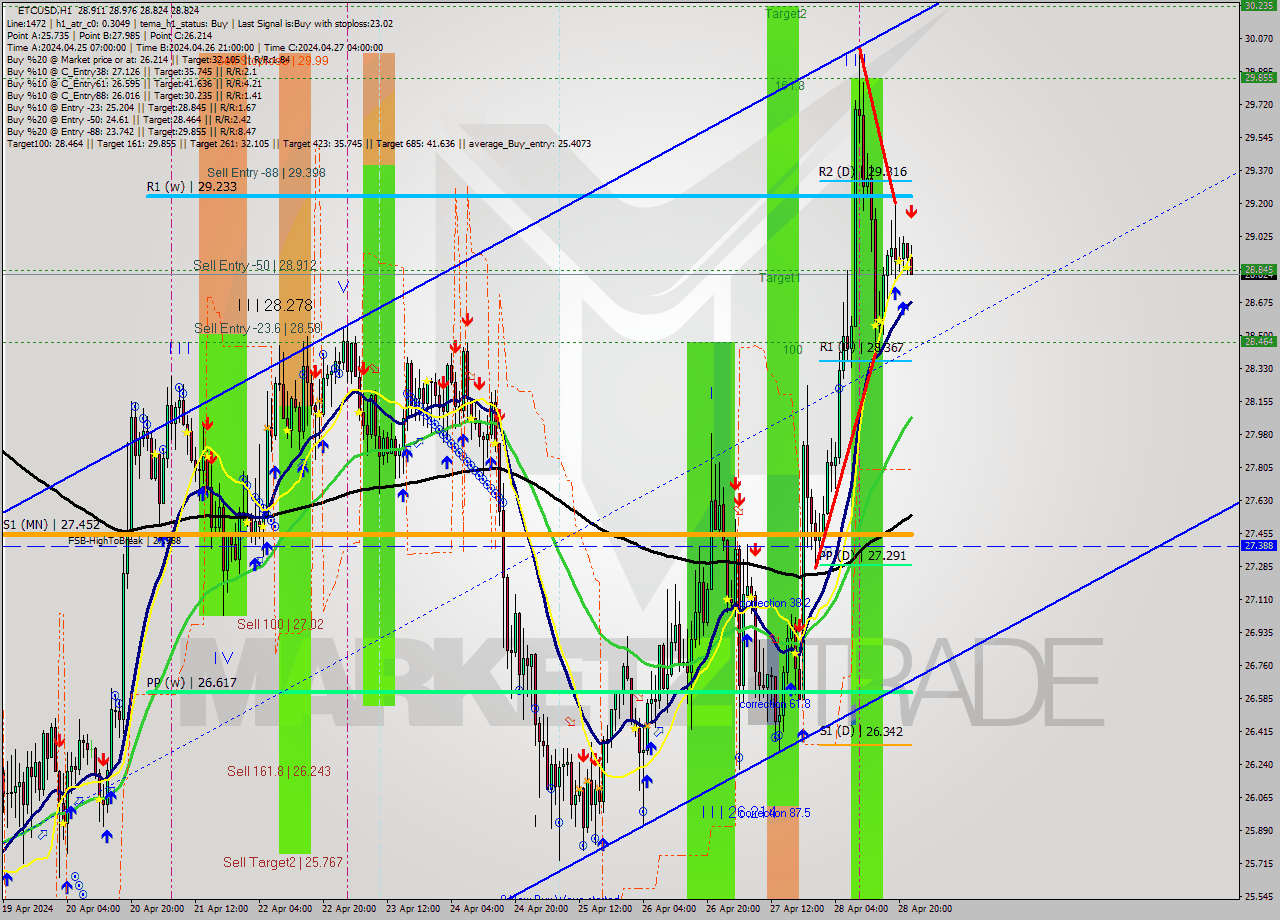Select the 'R2 (D) | 29.216' label
The image size is (1280, 920).
863,172
